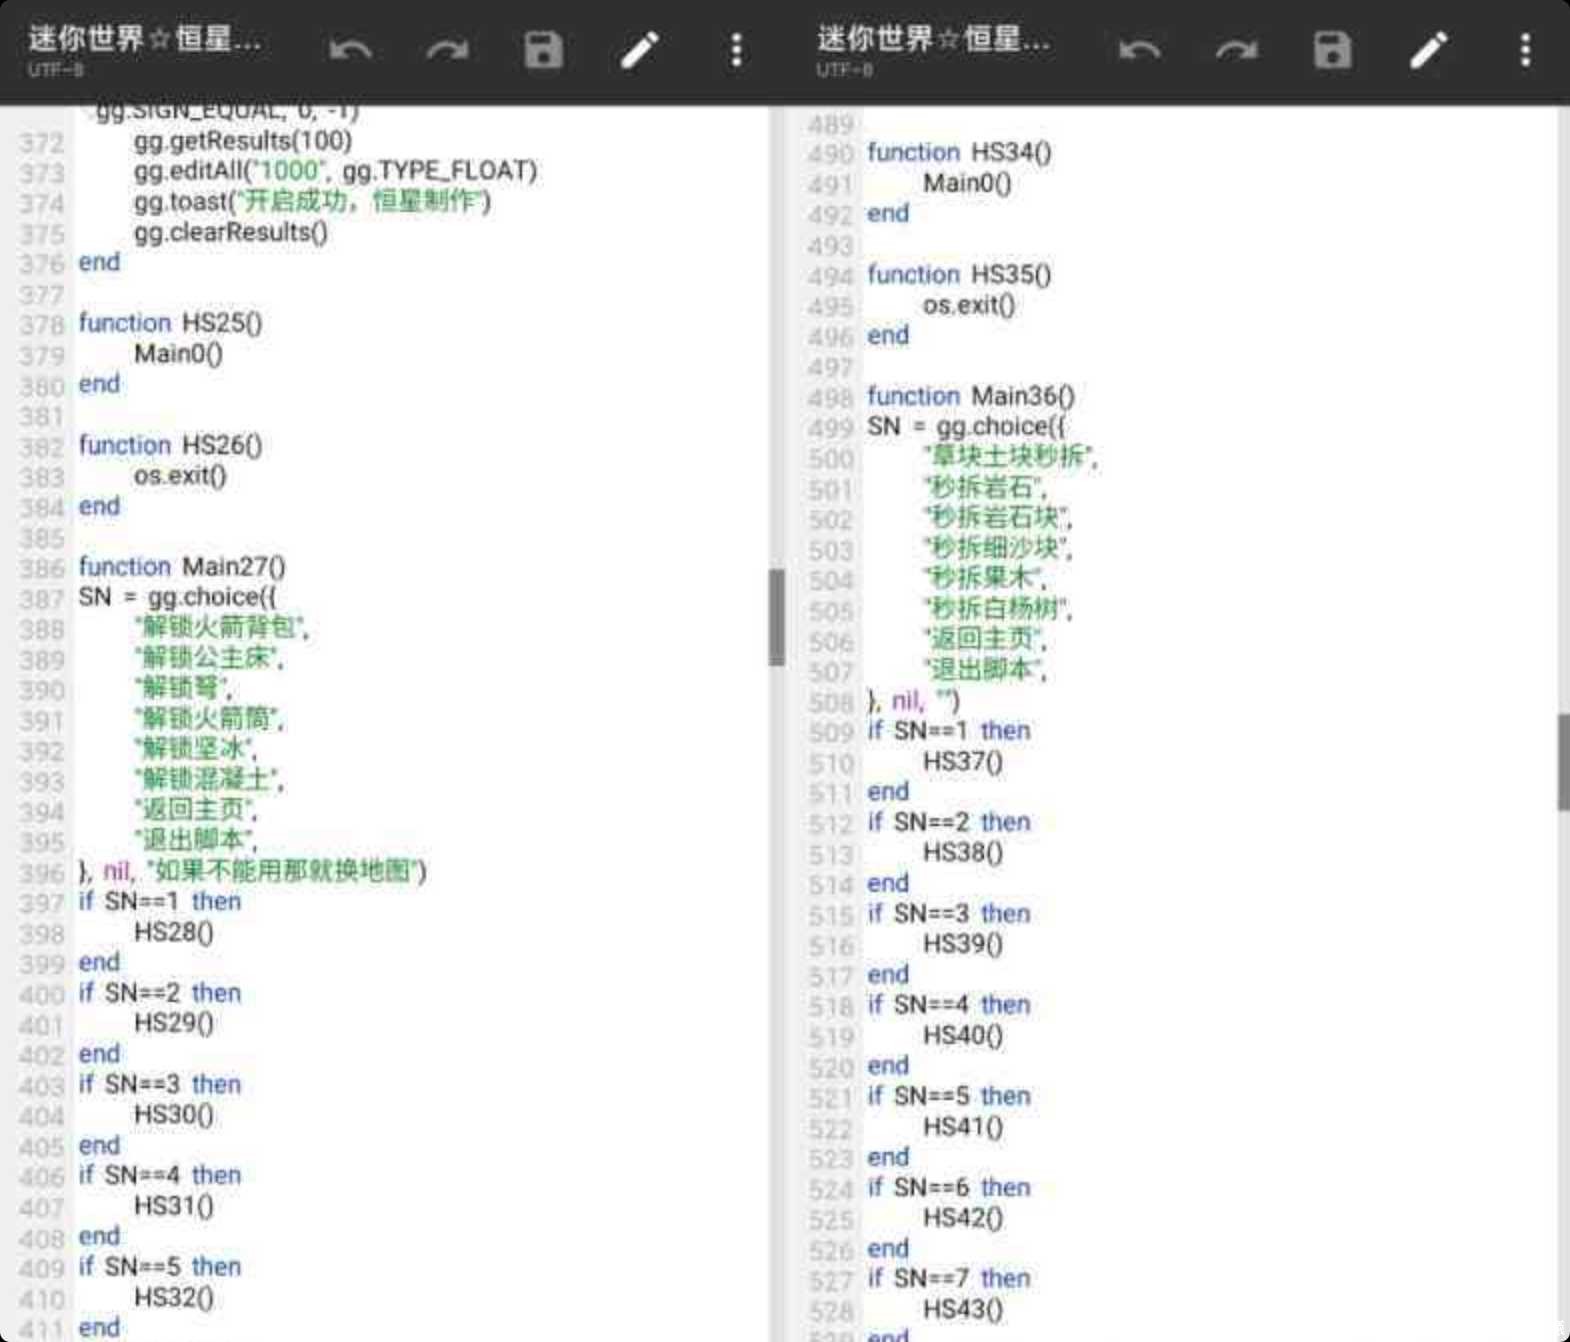Image resolution: width=1570 pixels, height=1342 pixels.
Task: Undo in the left editor pane
Action: (x=351, y=49)
